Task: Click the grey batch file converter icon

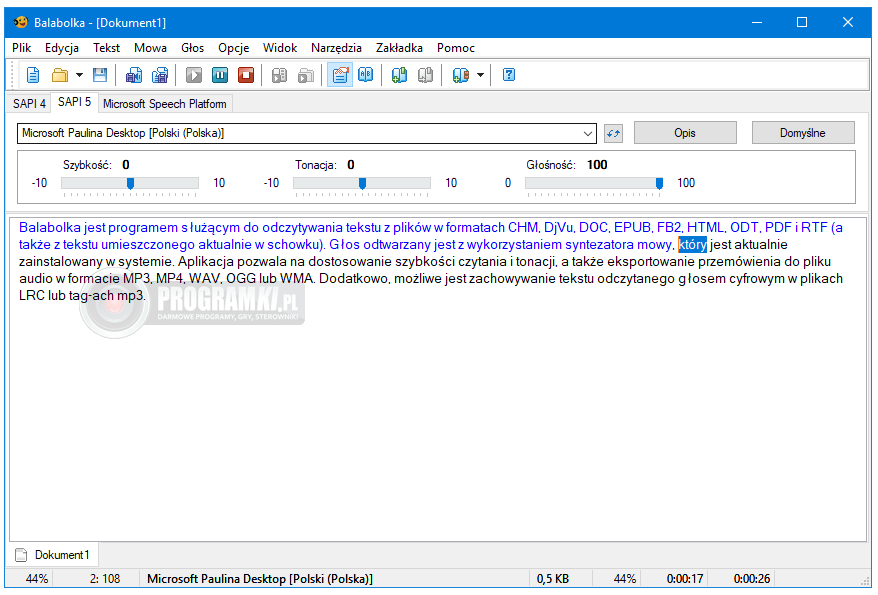Action: (306, 75)
